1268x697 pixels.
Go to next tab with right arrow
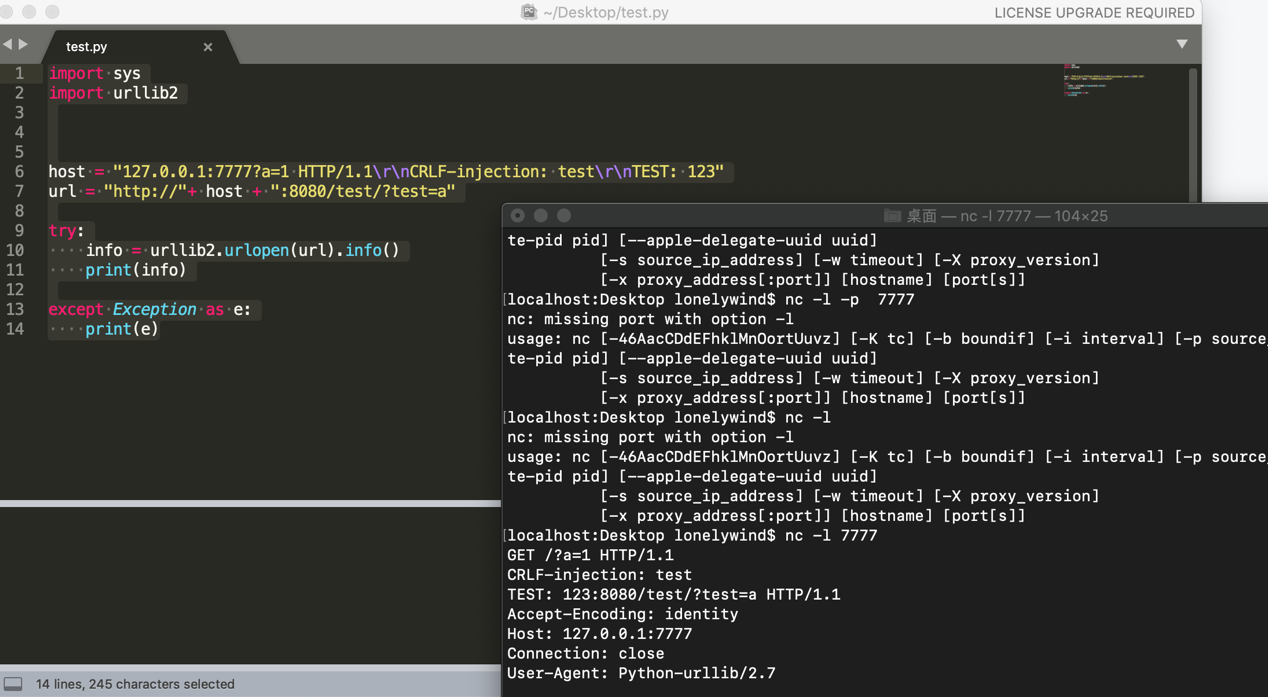[x=23, y=45]
